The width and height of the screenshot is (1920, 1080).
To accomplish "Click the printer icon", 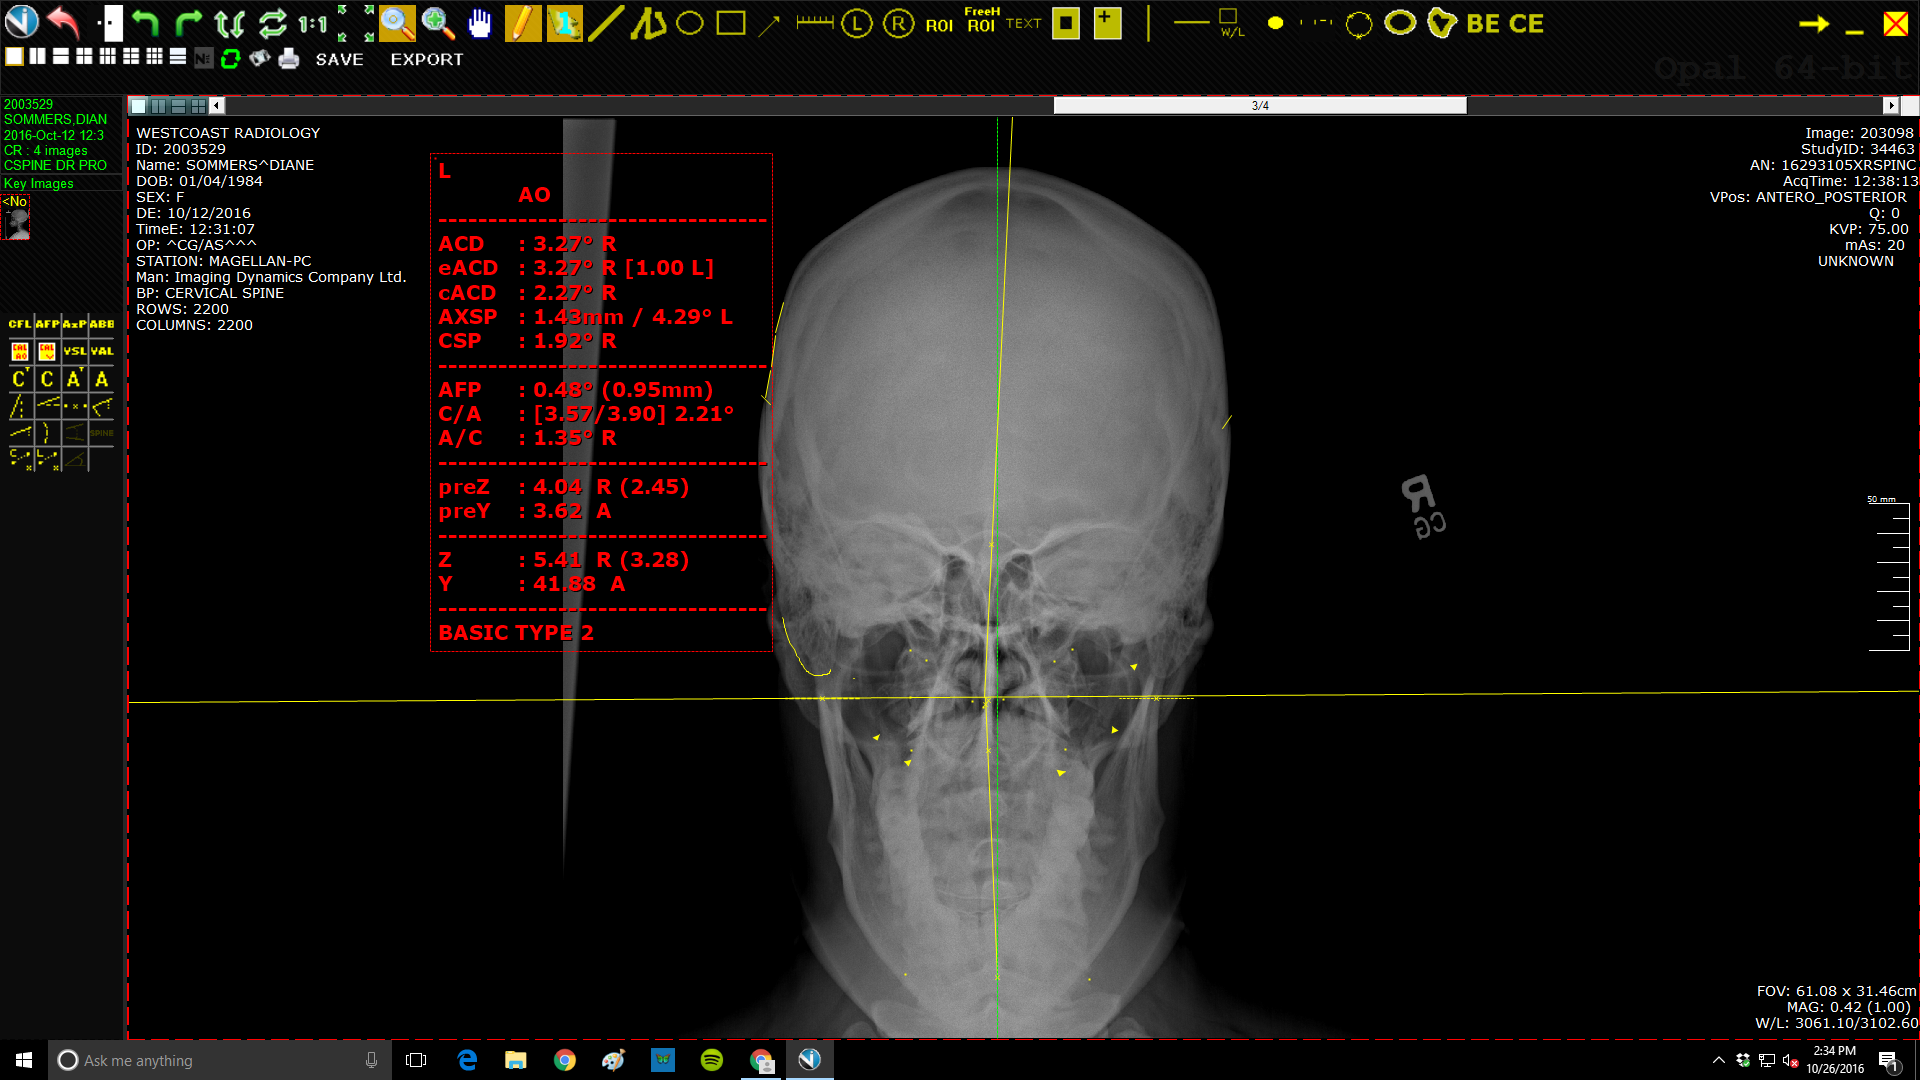I will point(289,59).
